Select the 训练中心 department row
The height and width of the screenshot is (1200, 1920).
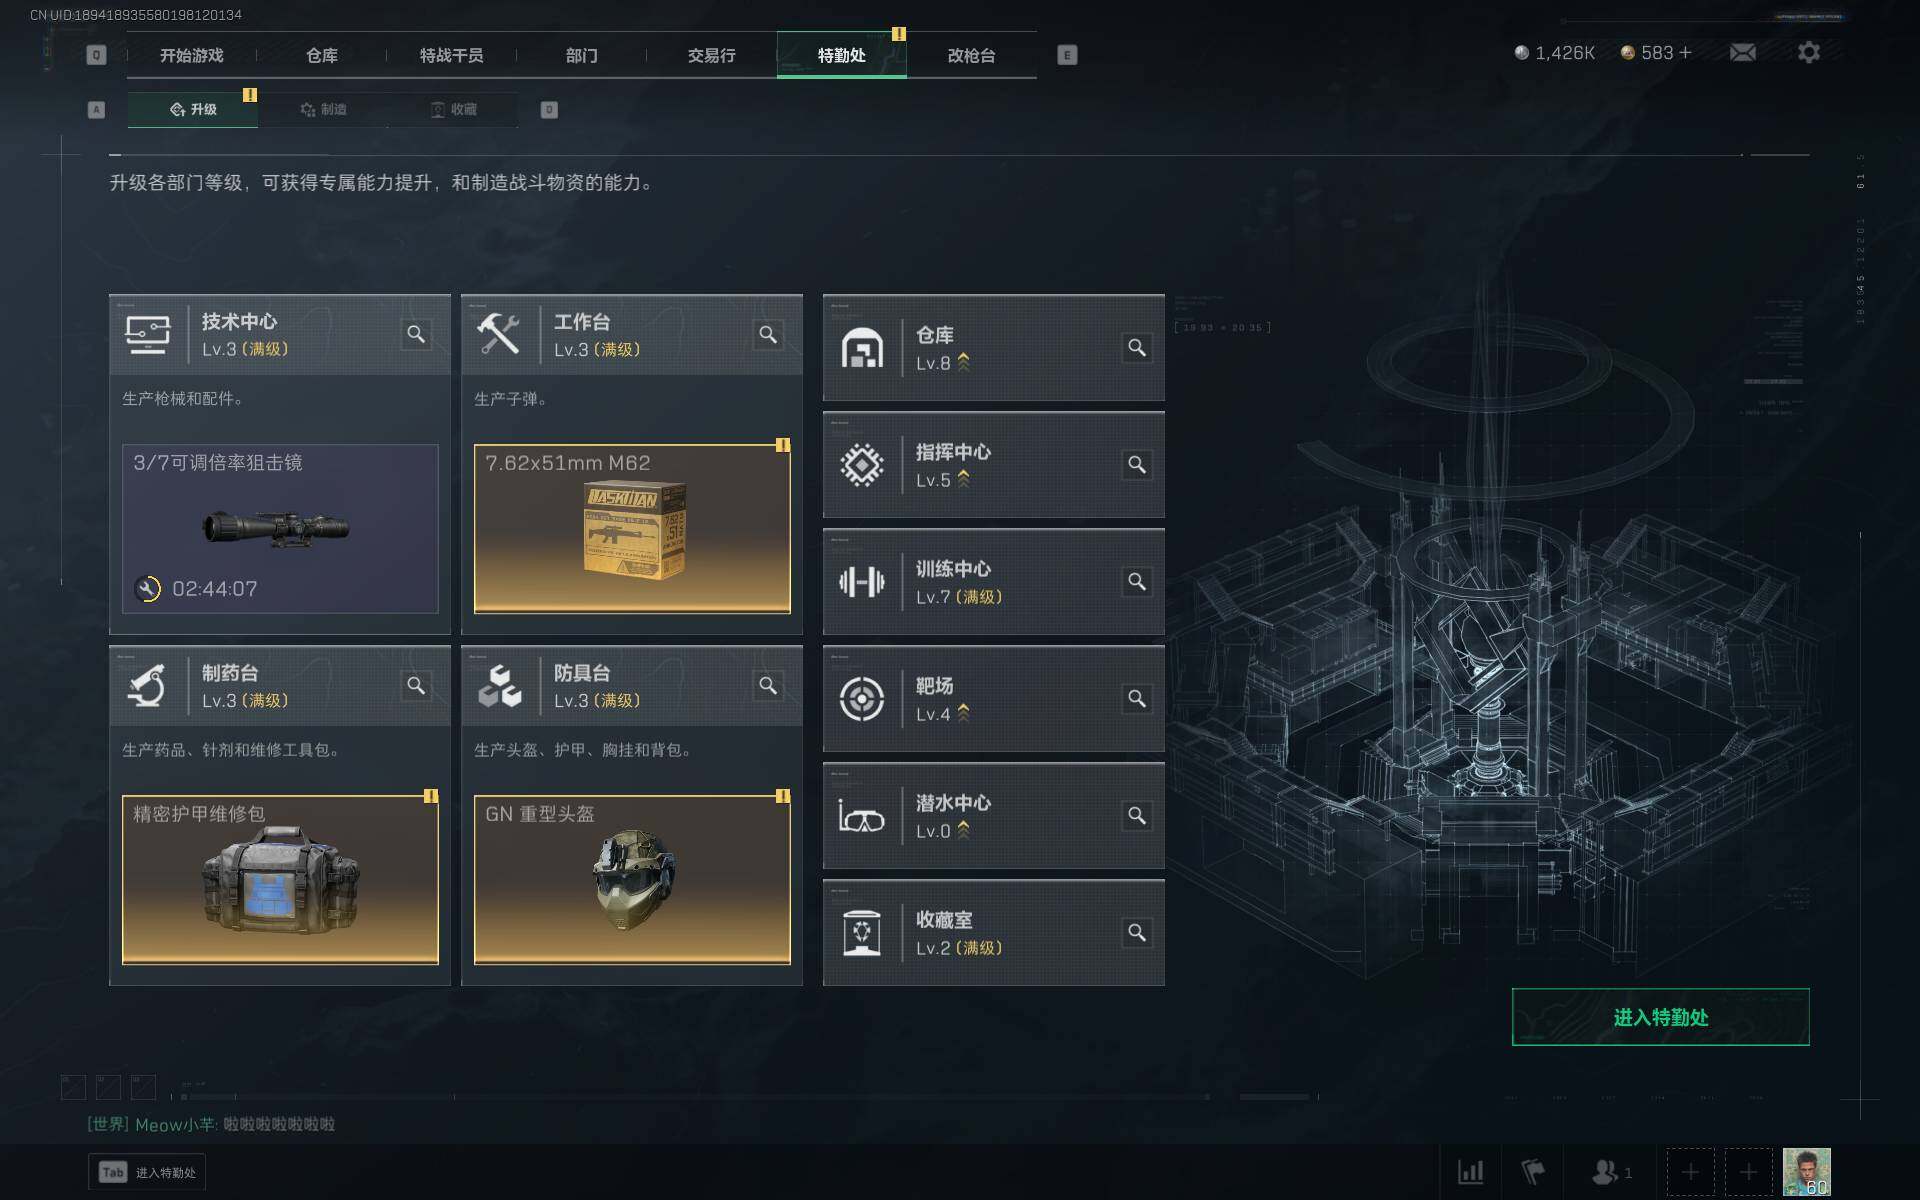tap(993, 582)
